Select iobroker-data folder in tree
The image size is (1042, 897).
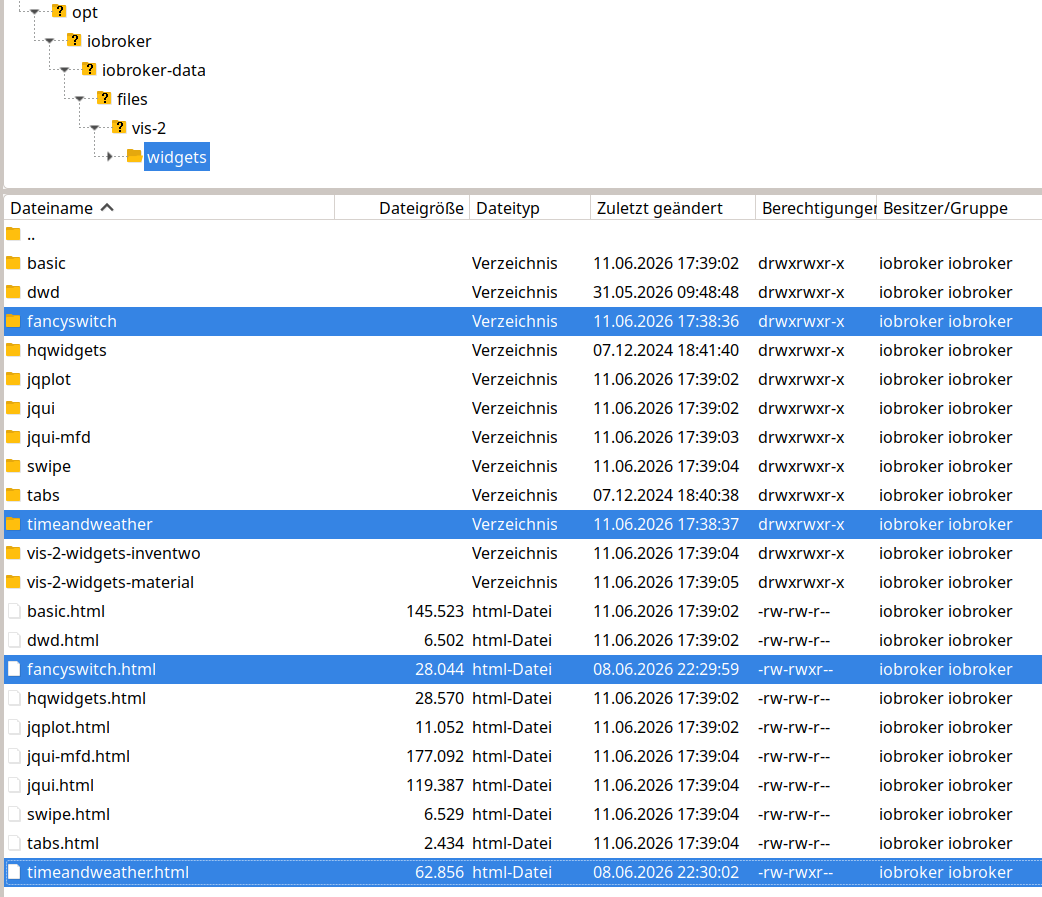154,70
